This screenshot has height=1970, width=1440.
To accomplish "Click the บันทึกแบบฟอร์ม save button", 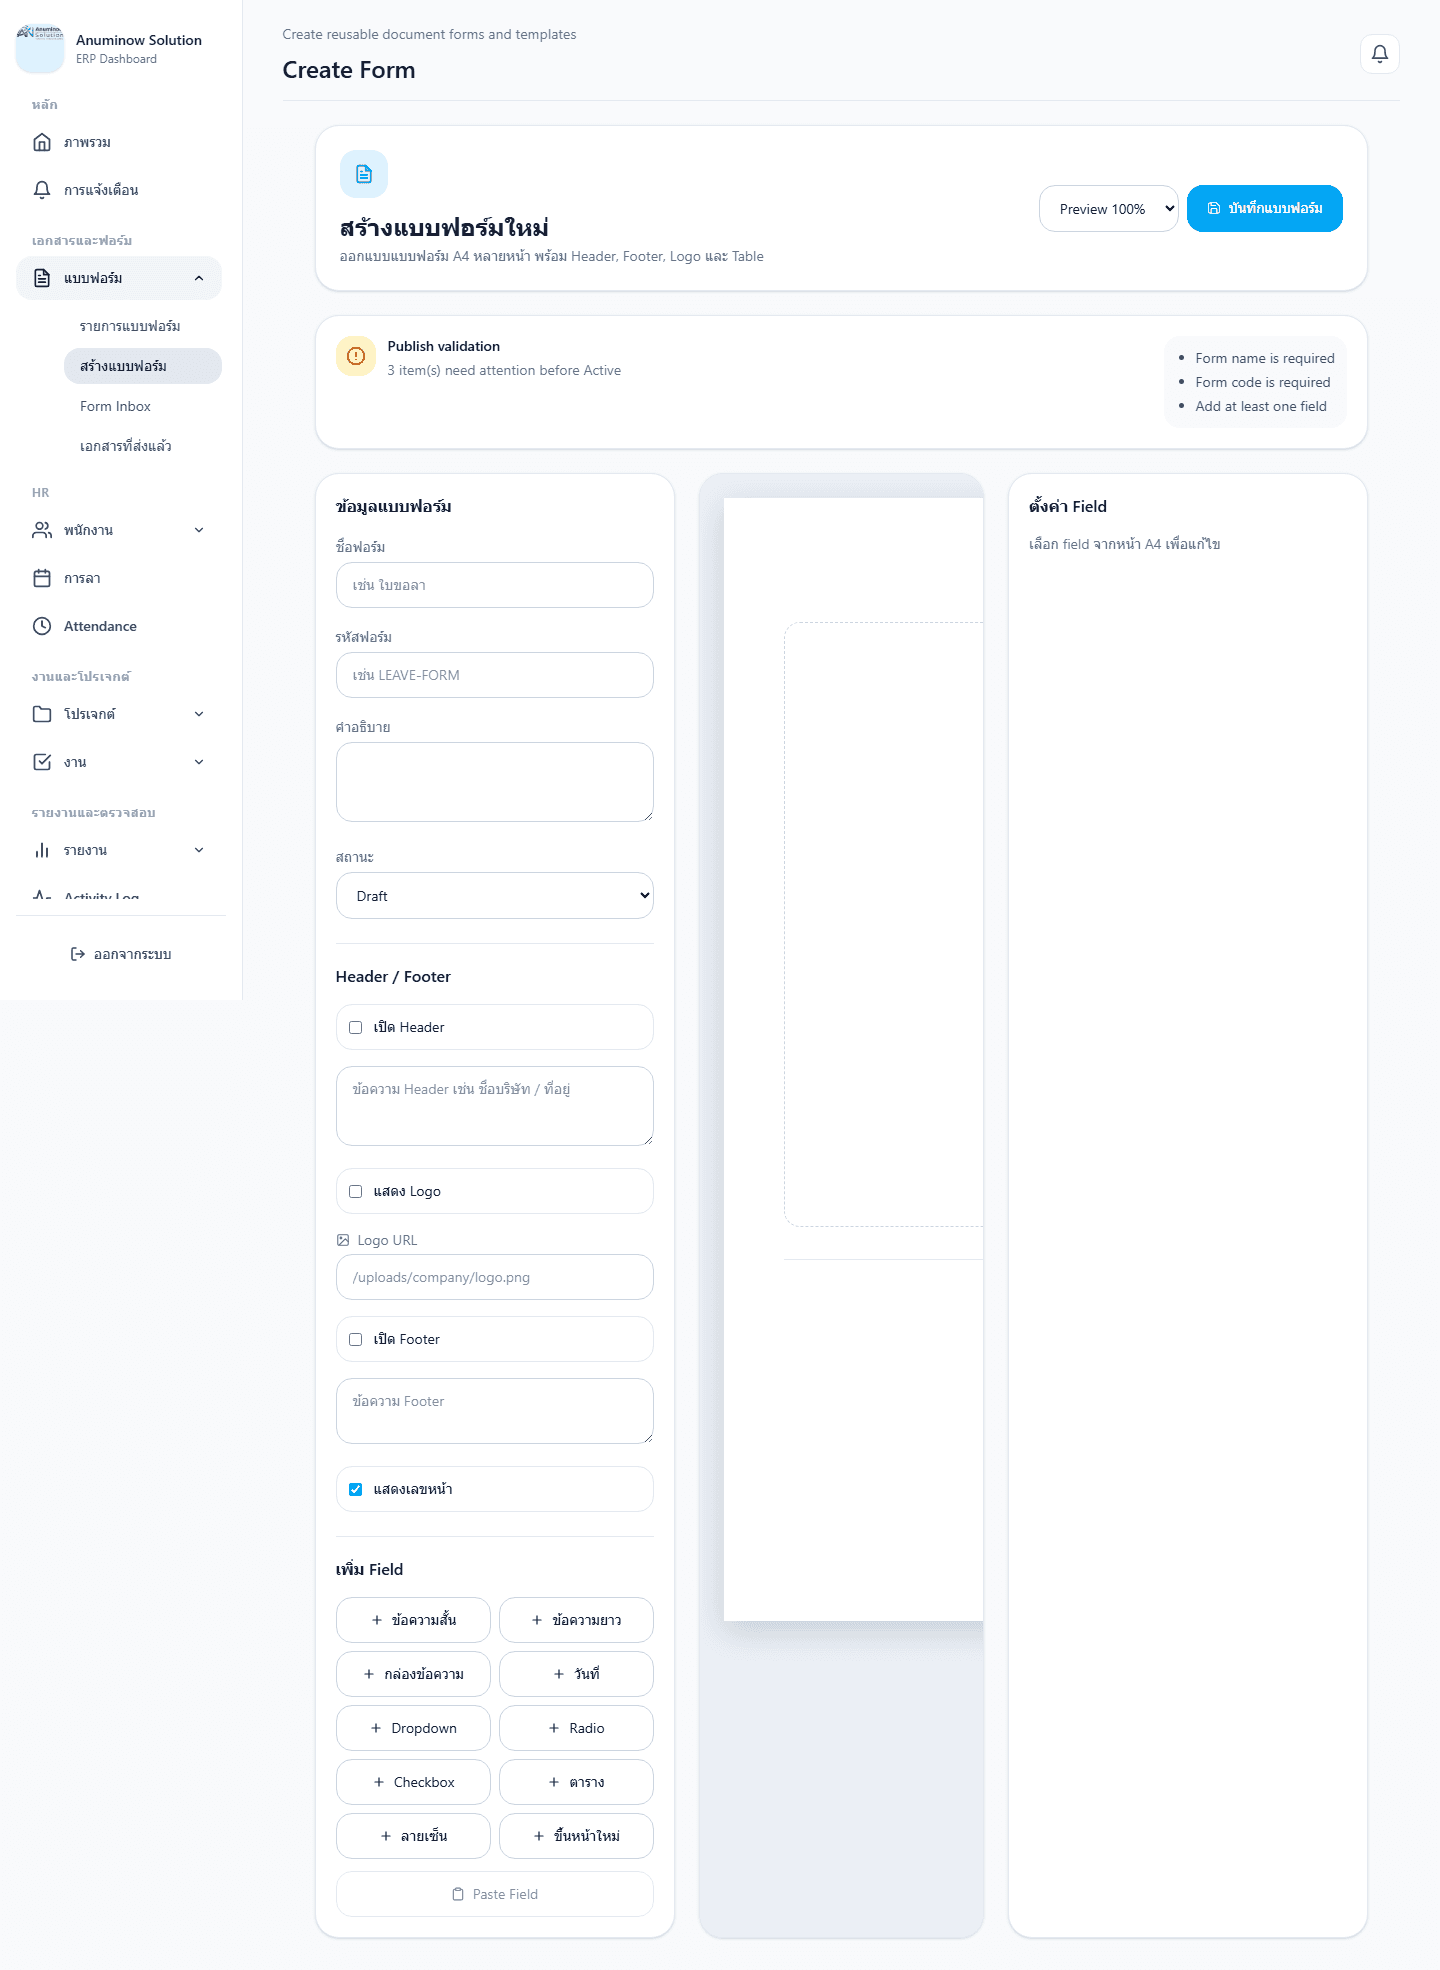I will [x=1264, y=208].
